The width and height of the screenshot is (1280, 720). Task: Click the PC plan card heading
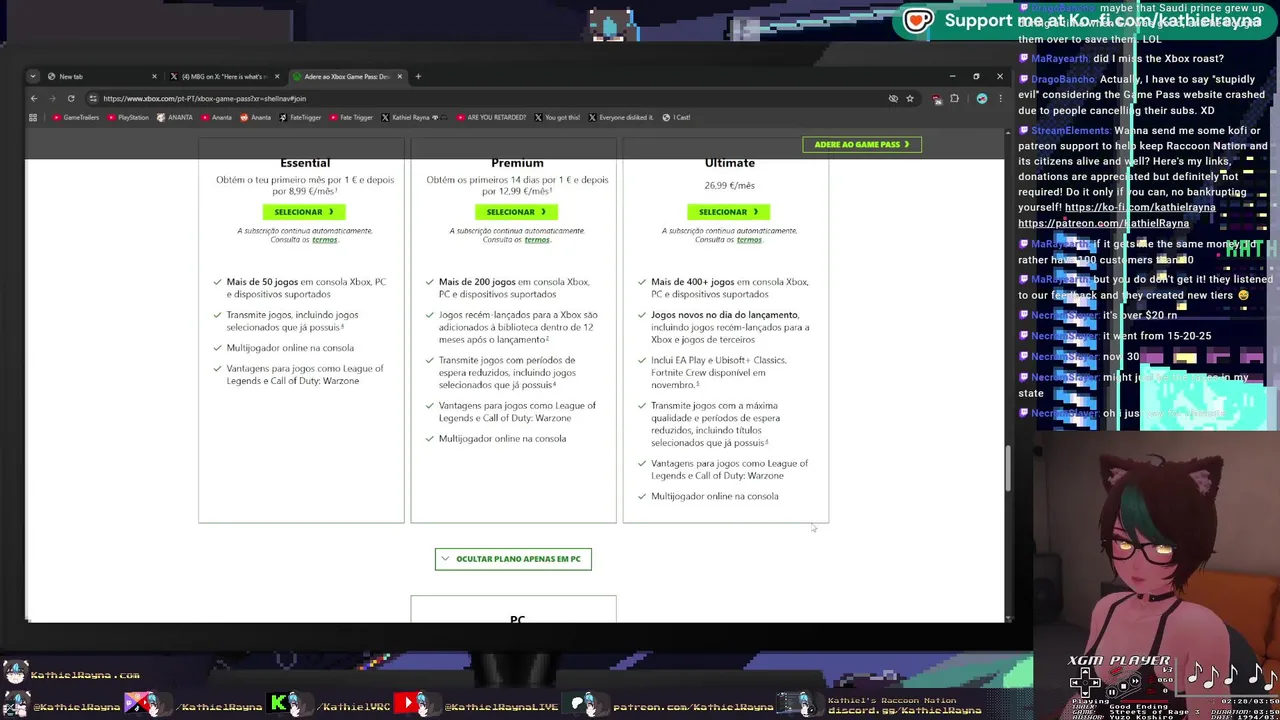click(517, 619)
